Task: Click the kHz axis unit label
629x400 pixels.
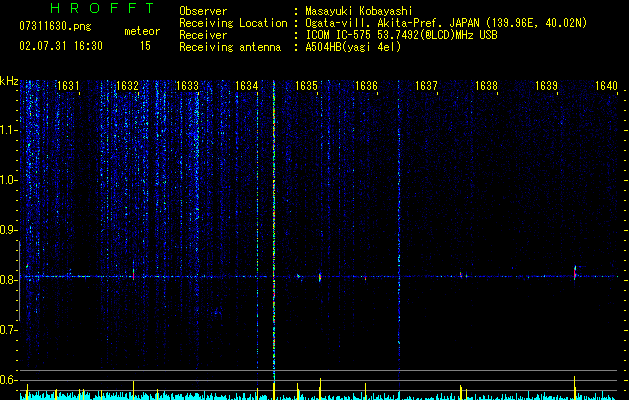Action: coord(9,81)
